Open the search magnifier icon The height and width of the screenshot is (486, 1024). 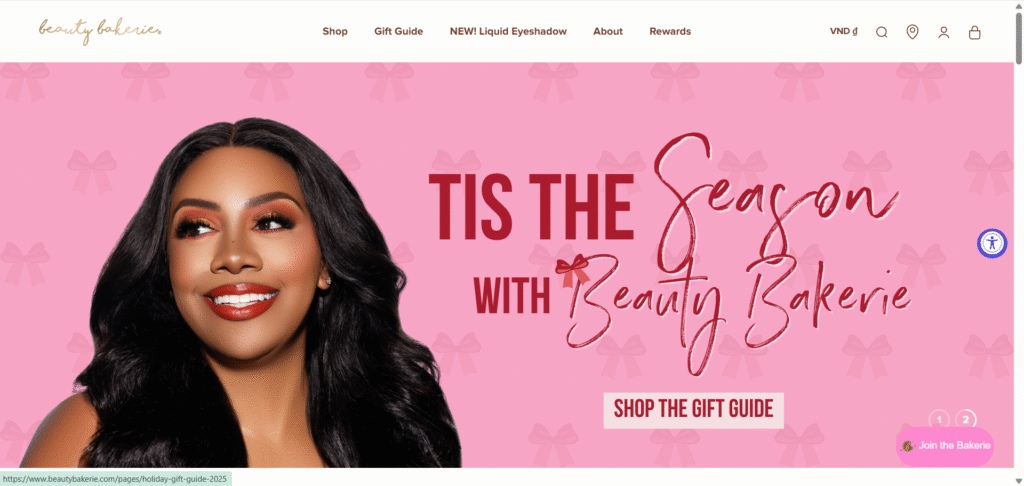tap(882, 32)
